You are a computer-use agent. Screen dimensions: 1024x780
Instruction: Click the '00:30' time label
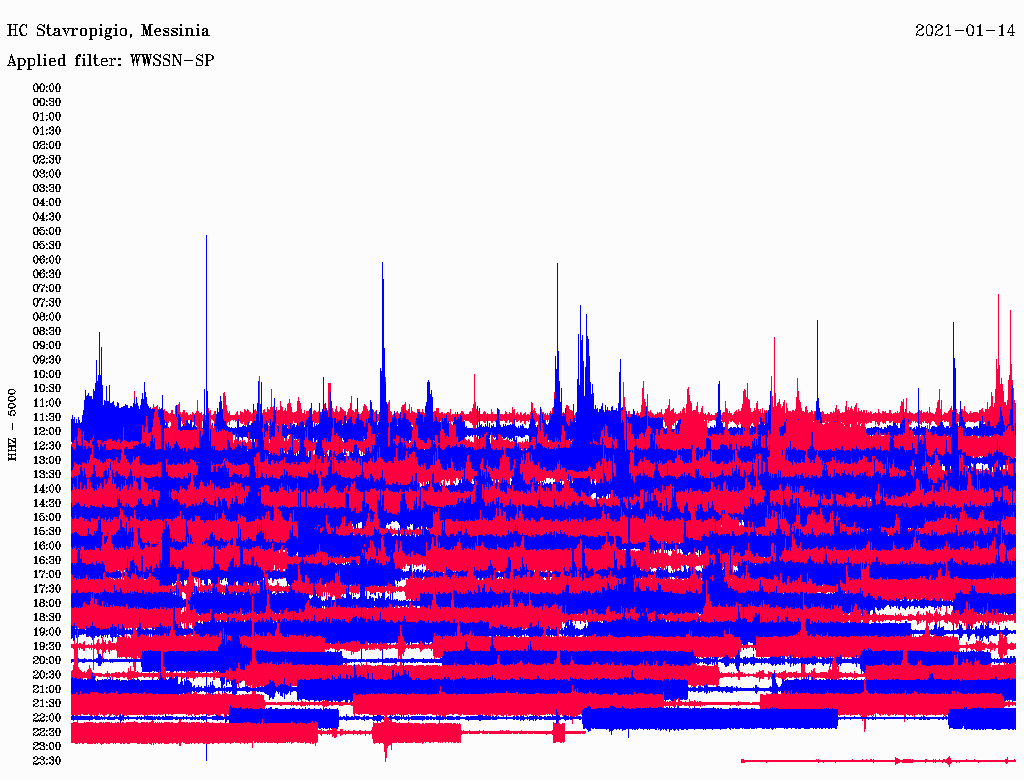point(47,103)
